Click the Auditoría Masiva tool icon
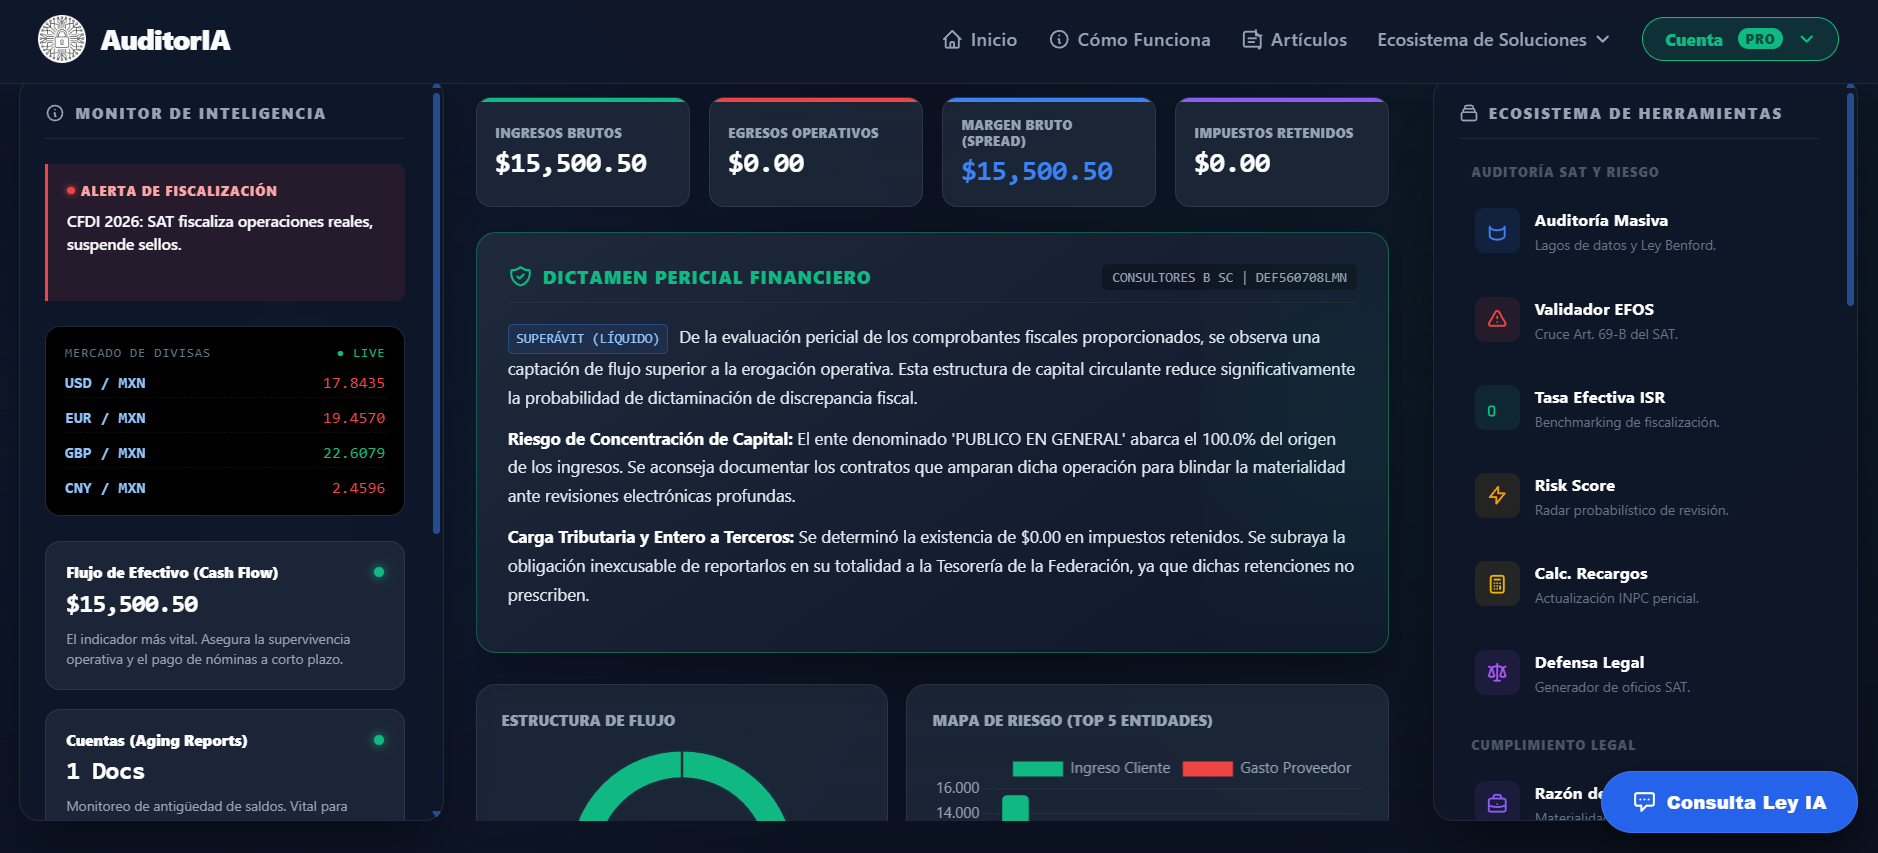Image resolution: width=1878 pixels, height=853 pixels. [1497, 232]
